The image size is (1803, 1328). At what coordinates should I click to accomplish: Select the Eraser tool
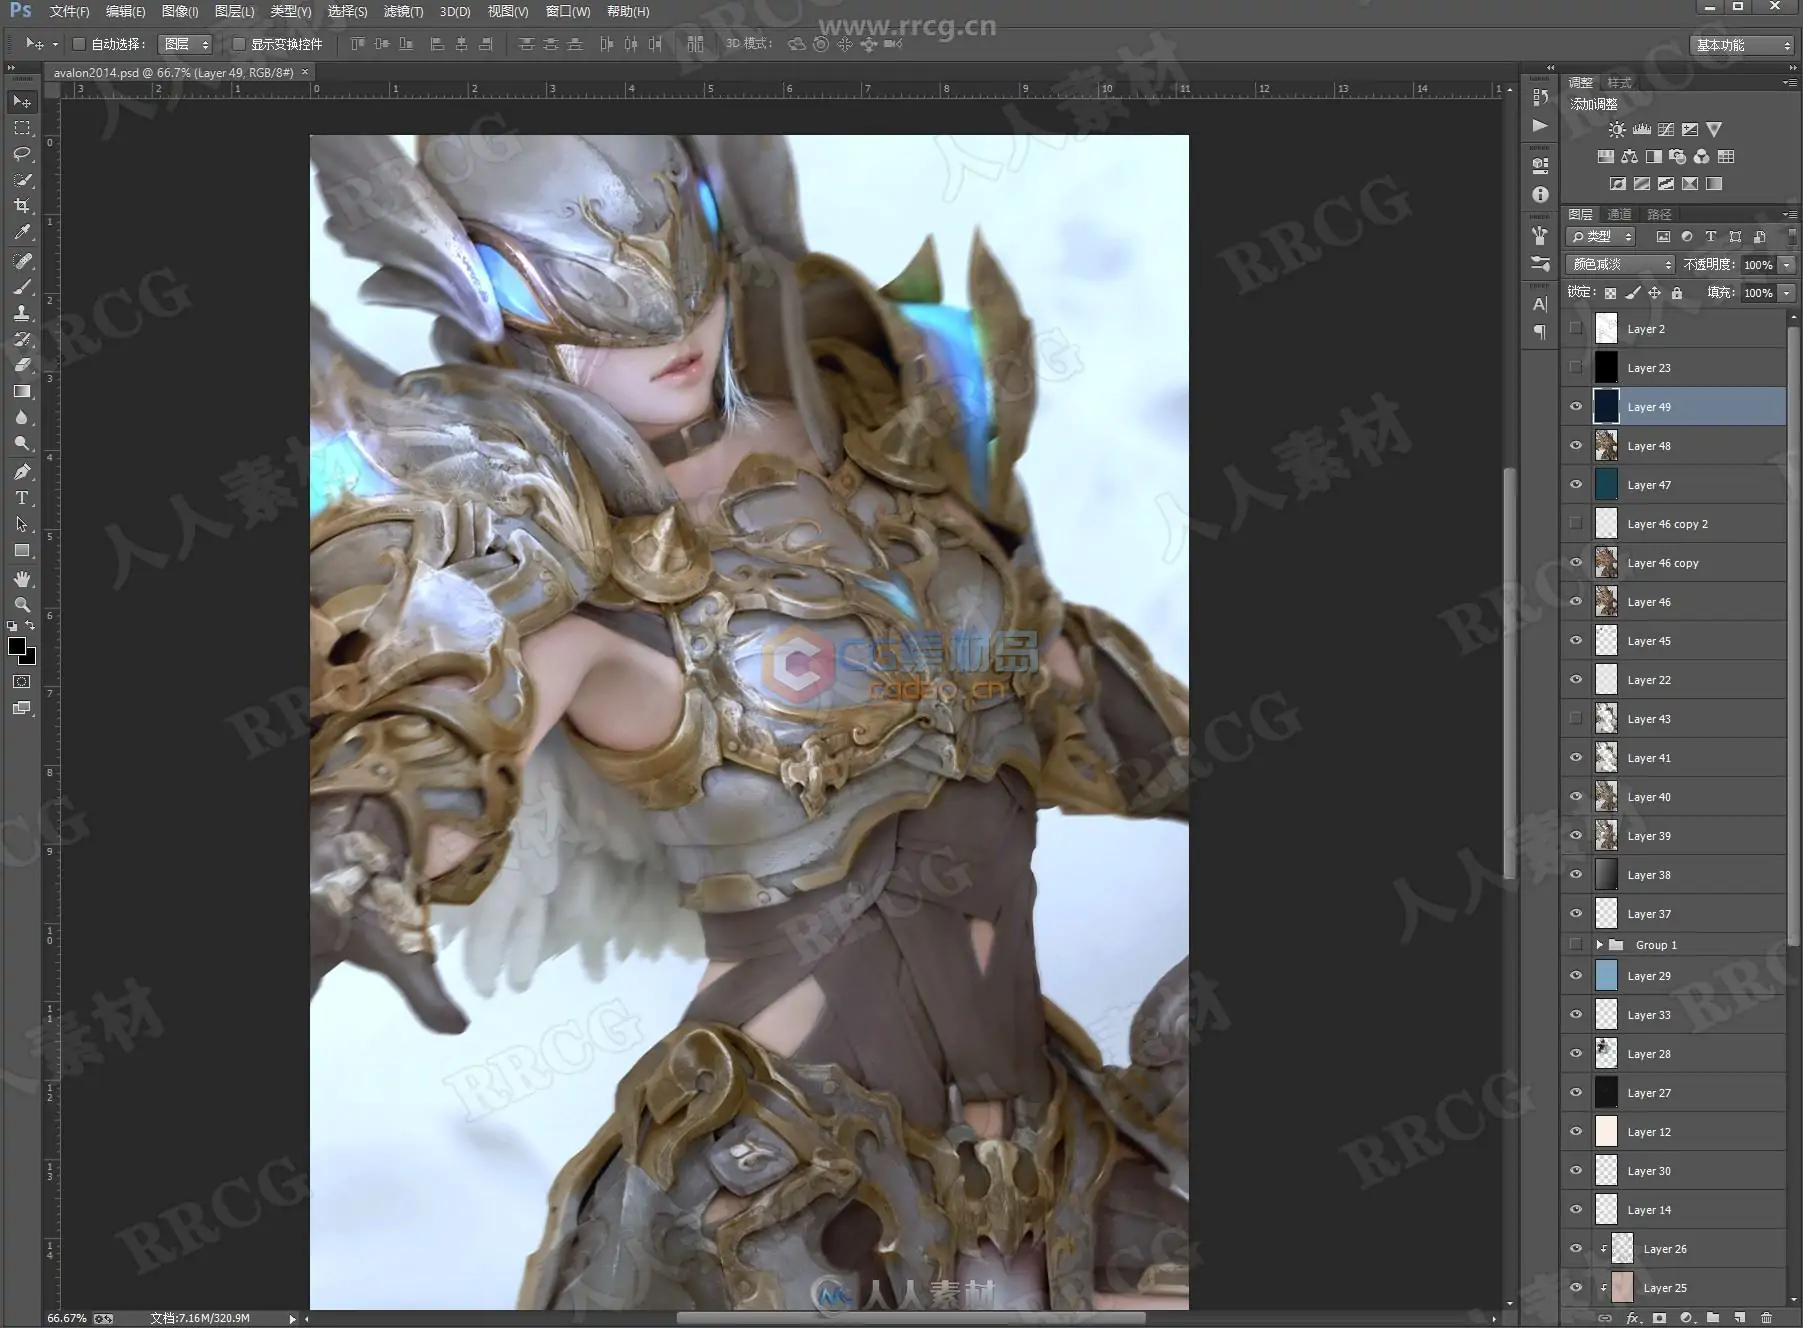(x=22, y=365)
